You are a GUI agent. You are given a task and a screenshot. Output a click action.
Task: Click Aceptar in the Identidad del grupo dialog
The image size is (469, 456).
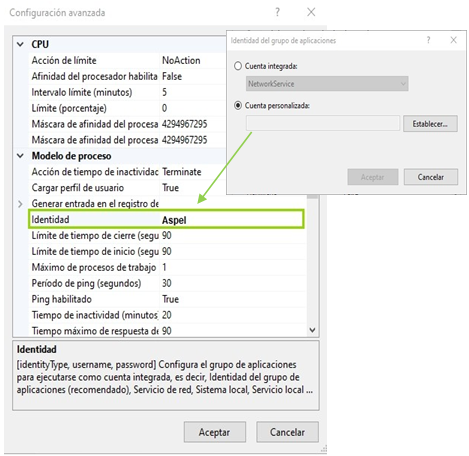(373, 177)
